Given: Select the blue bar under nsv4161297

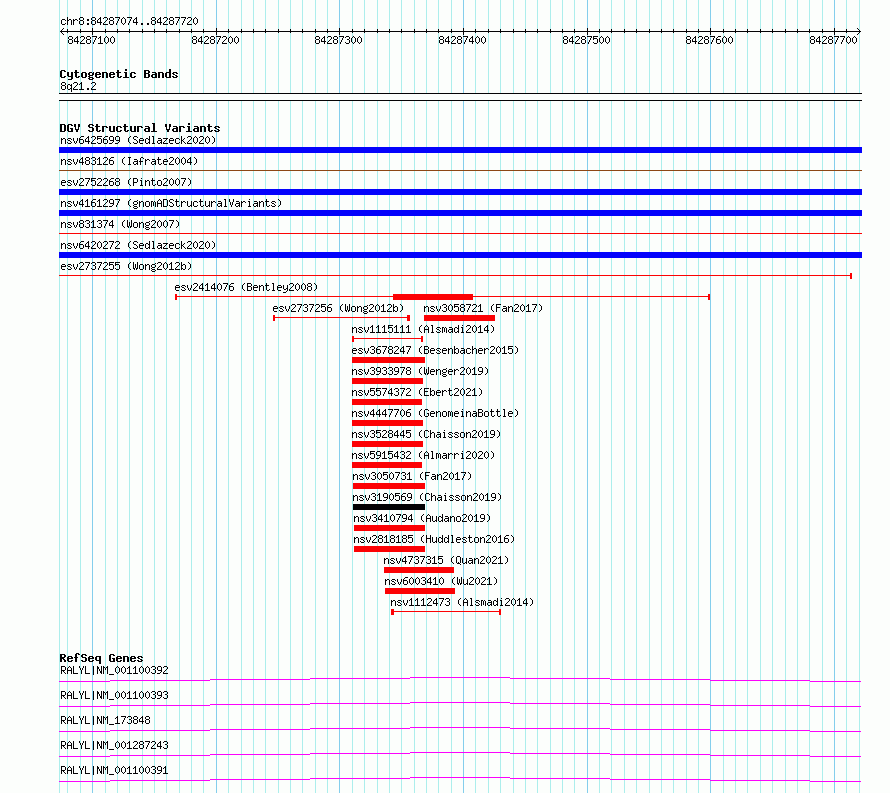Looking at the screenshot, I should 460,213.
